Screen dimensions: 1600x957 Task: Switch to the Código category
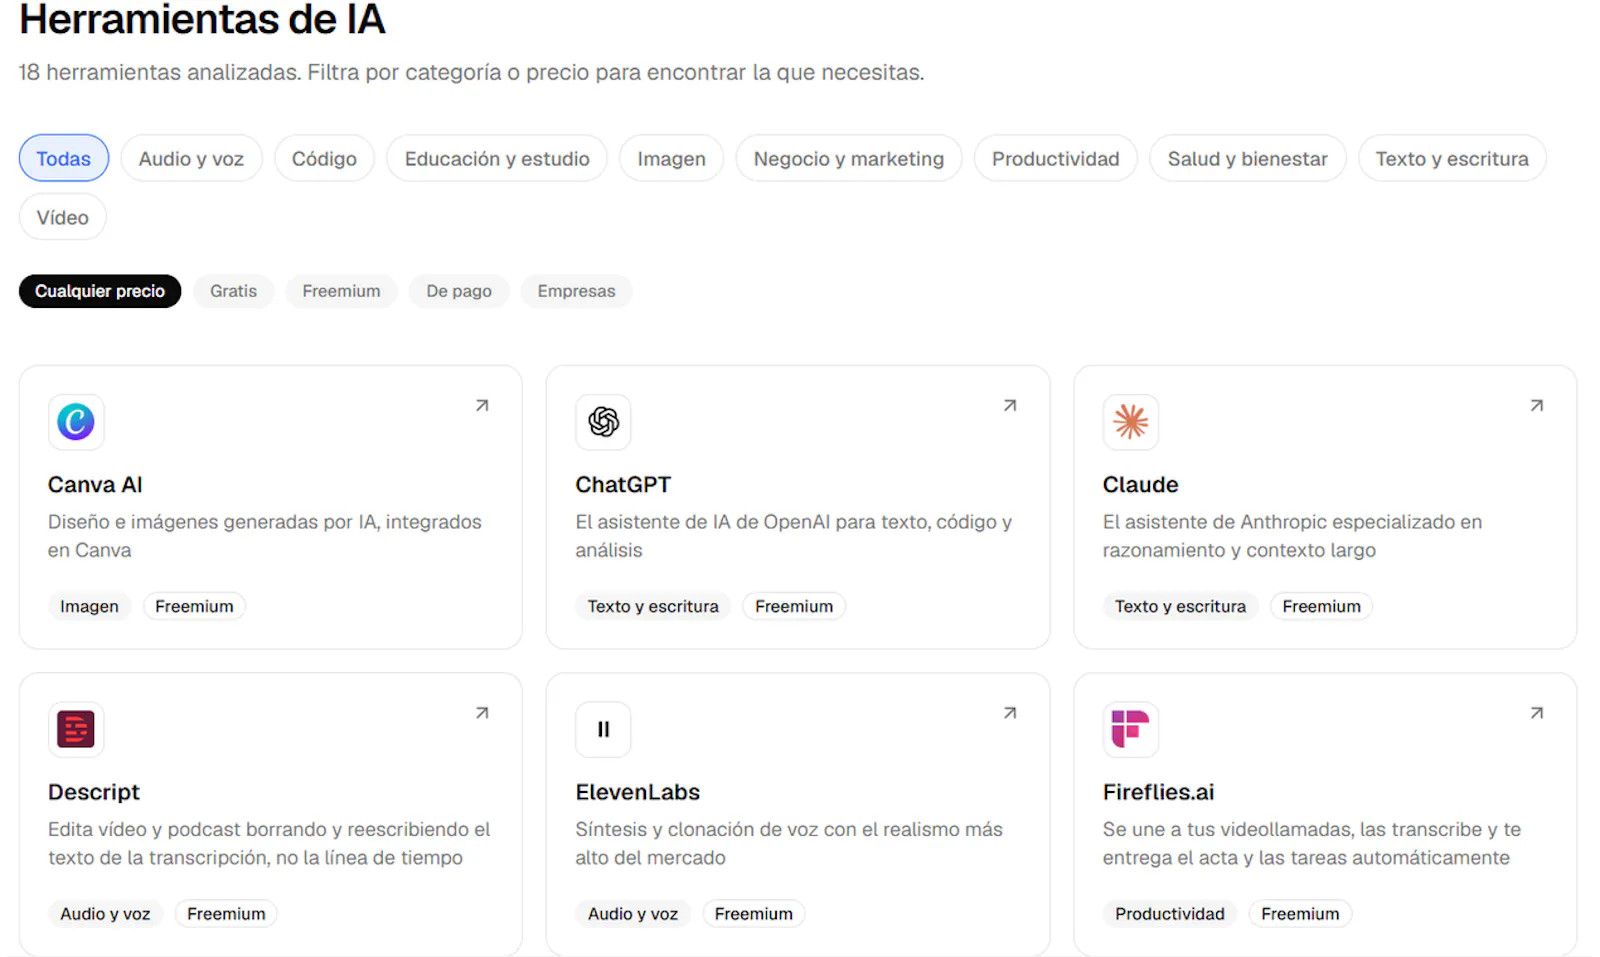pos(324,158)
